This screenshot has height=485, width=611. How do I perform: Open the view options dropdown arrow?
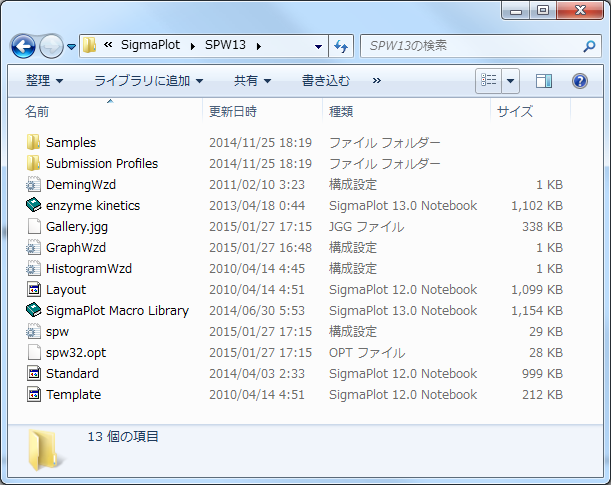pyautogui.click(x=510, y=81)
